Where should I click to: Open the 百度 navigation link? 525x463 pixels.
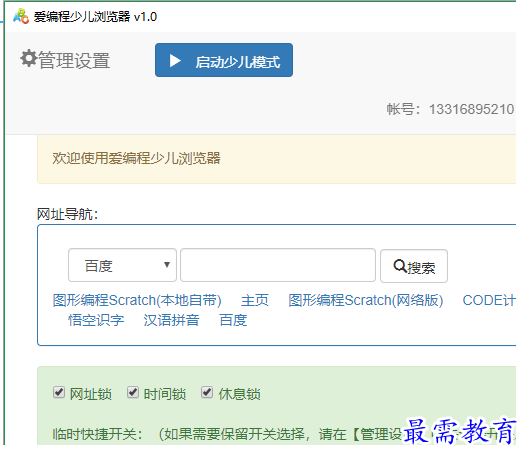pos(233,320)
